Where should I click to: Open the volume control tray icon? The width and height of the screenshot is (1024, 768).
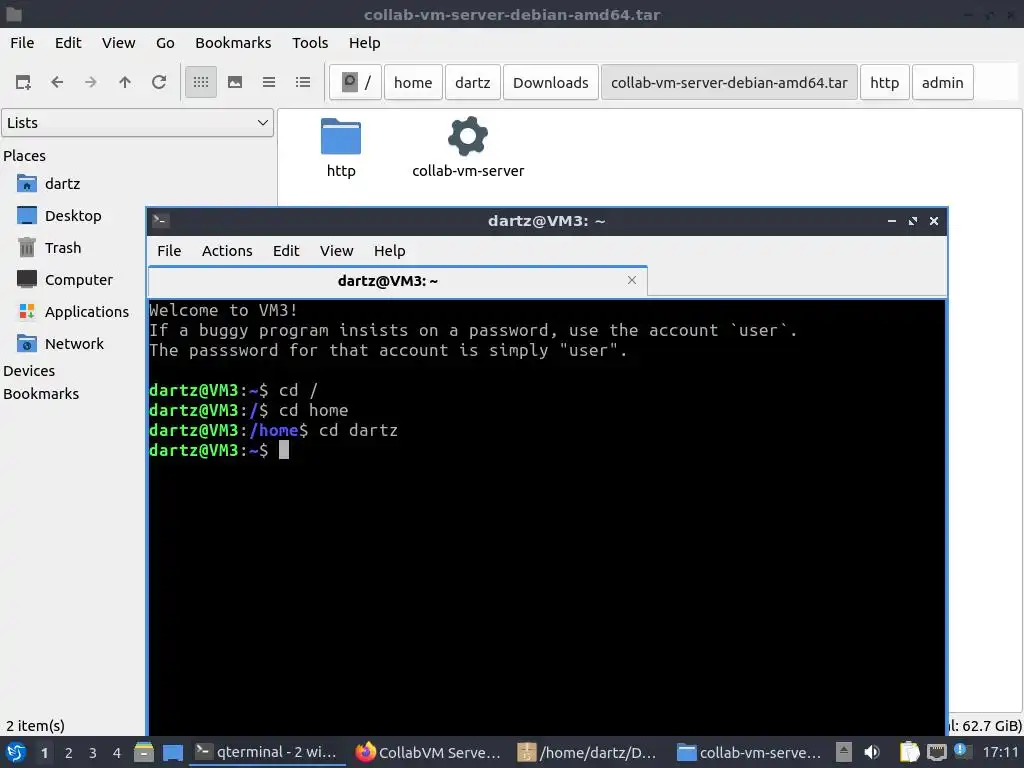[872, 752]
